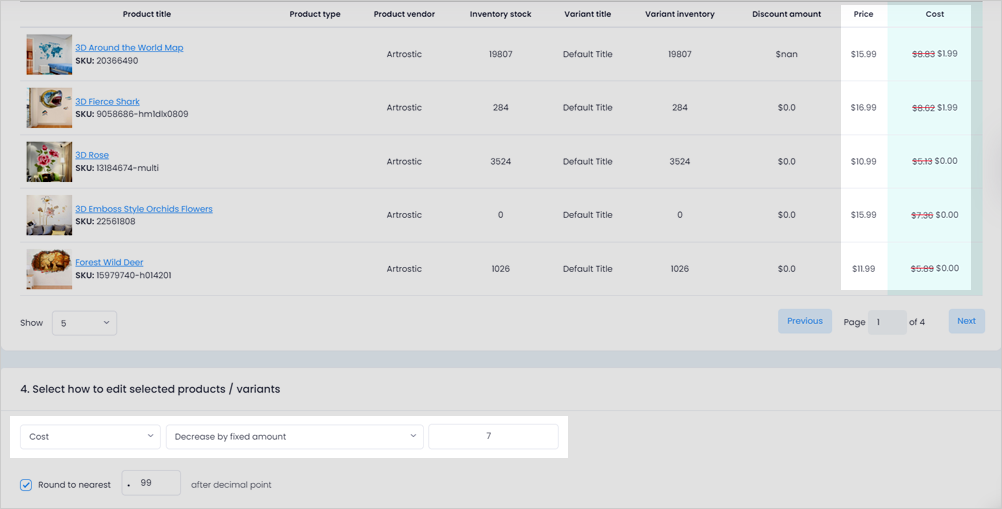The height and width of the screenshot is (509, 1002).
Task: Click the page number input field
Action: click(x=887, y=323)
